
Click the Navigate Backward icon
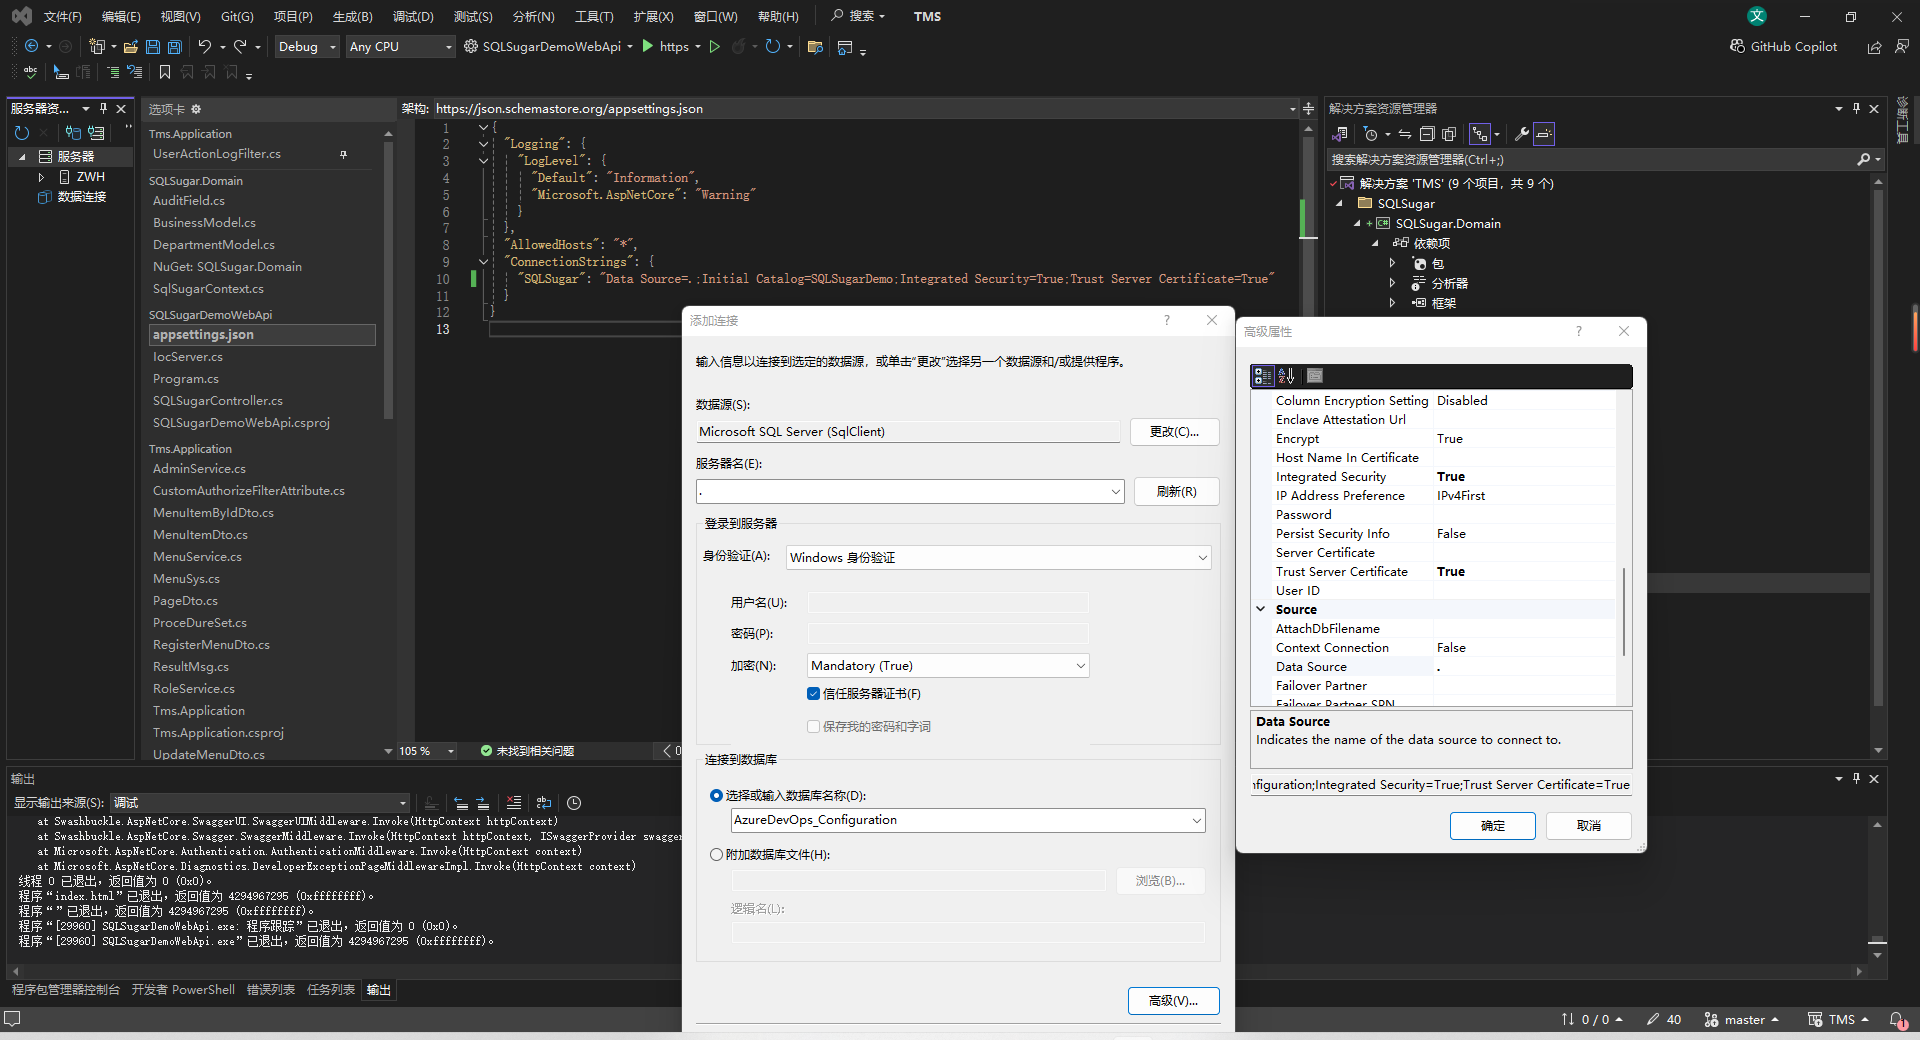pos(32,46)
